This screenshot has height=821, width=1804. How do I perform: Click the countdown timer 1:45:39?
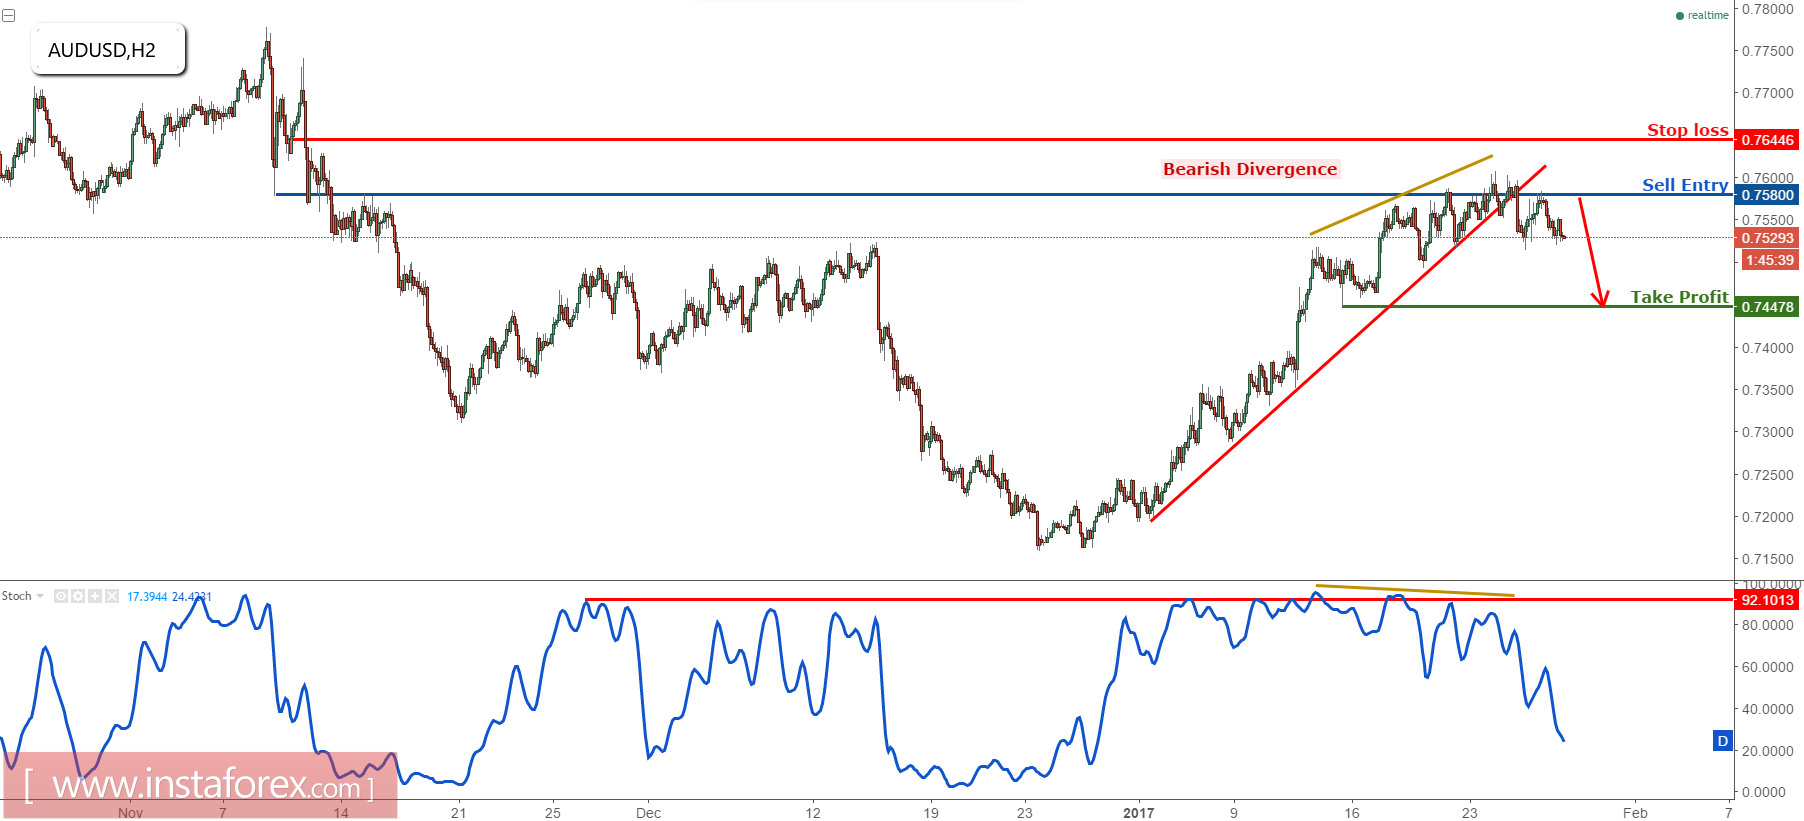1770,260
